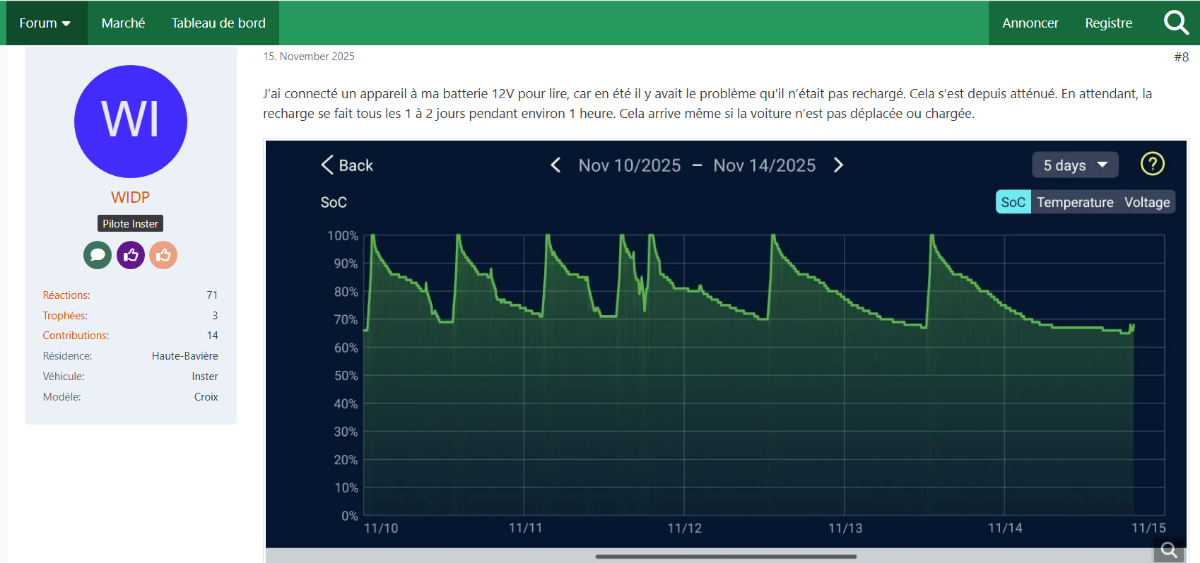Open the Marché menu item
This screenshot has width=1200, height=563.
coord(123,23)
